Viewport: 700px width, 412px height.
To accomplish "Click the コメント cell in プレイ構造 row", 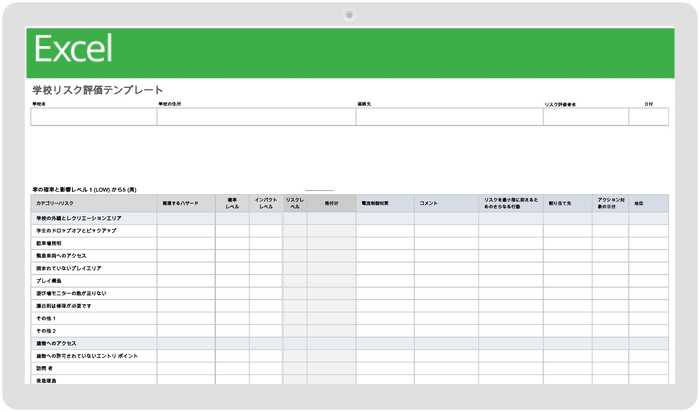I will [x=446, y=281].
